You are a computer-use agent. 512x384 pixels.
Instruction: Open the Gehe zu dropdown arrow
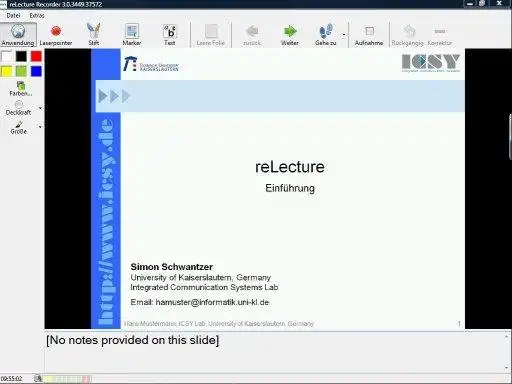point(344,34)
